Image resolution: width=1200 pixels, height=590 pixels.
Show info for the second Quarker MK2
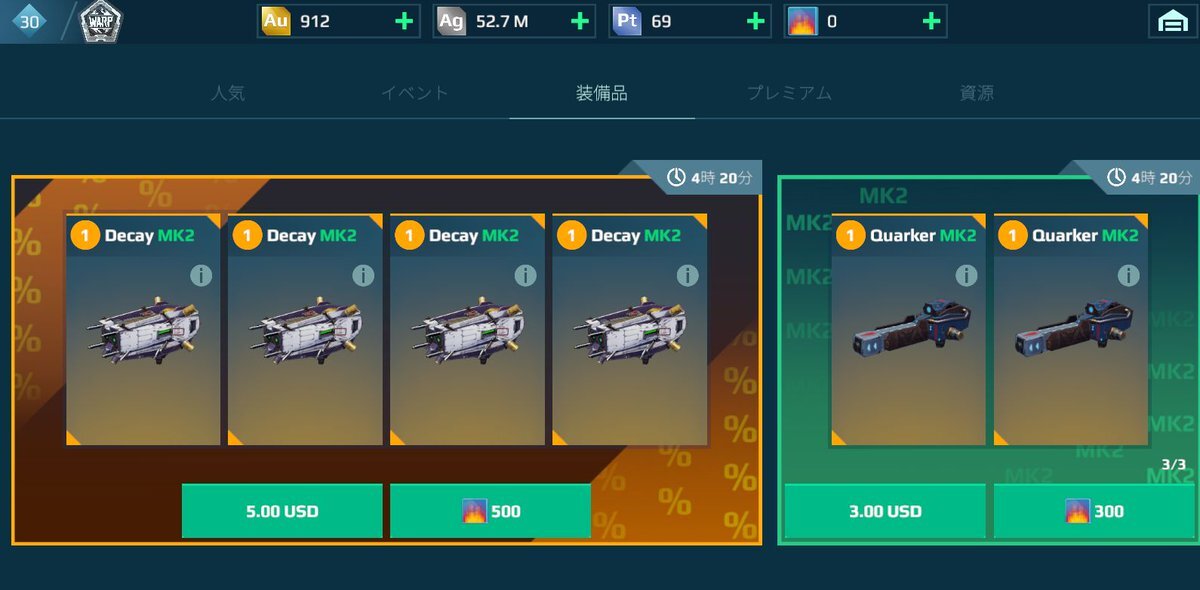click(x=1128, y=275)
